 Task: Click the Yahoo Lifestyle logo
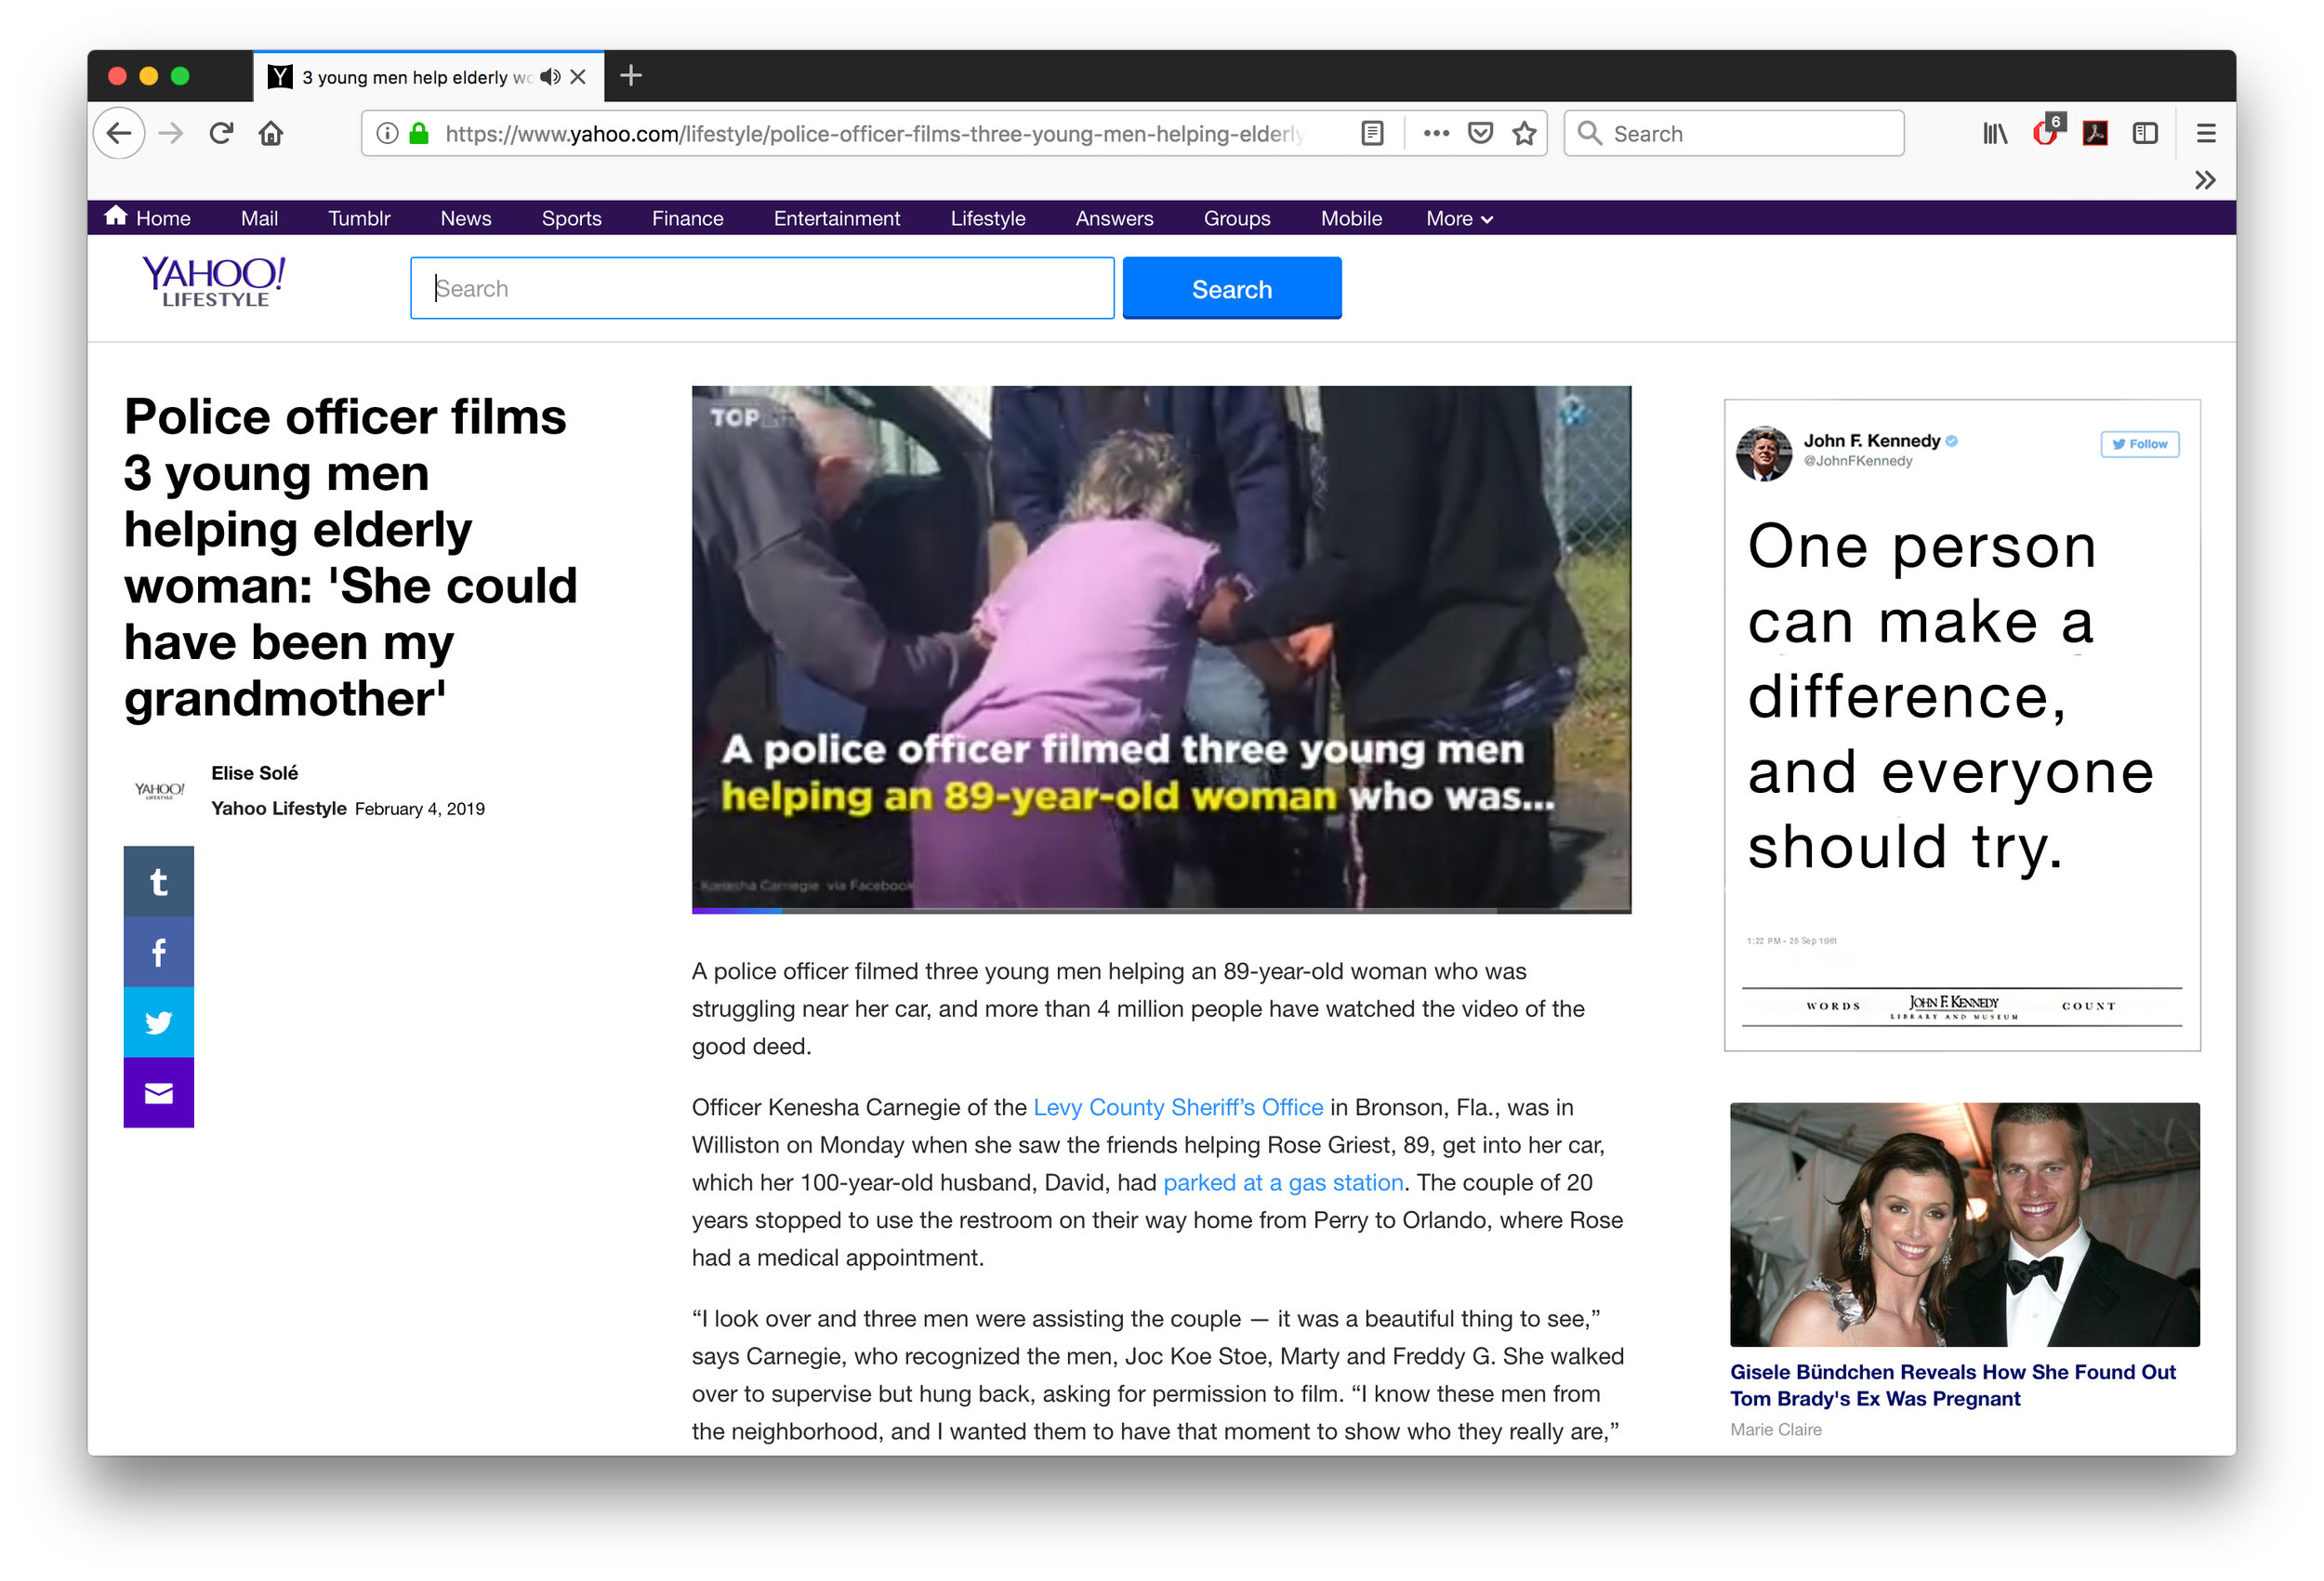coord(214,282)
